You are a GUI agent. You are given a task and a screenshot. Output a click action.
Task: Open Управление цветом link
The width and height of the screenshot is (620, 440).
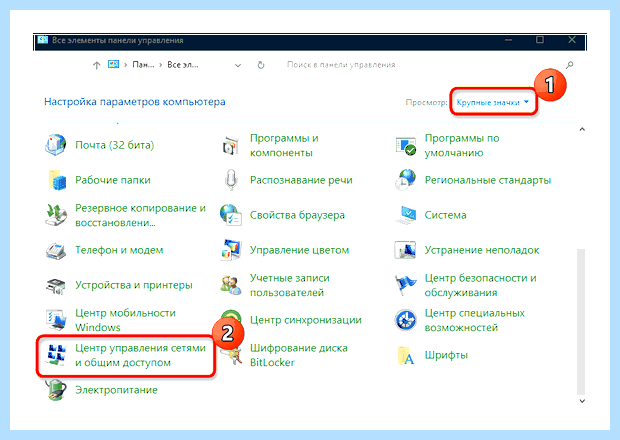click(x=299, y=250)
